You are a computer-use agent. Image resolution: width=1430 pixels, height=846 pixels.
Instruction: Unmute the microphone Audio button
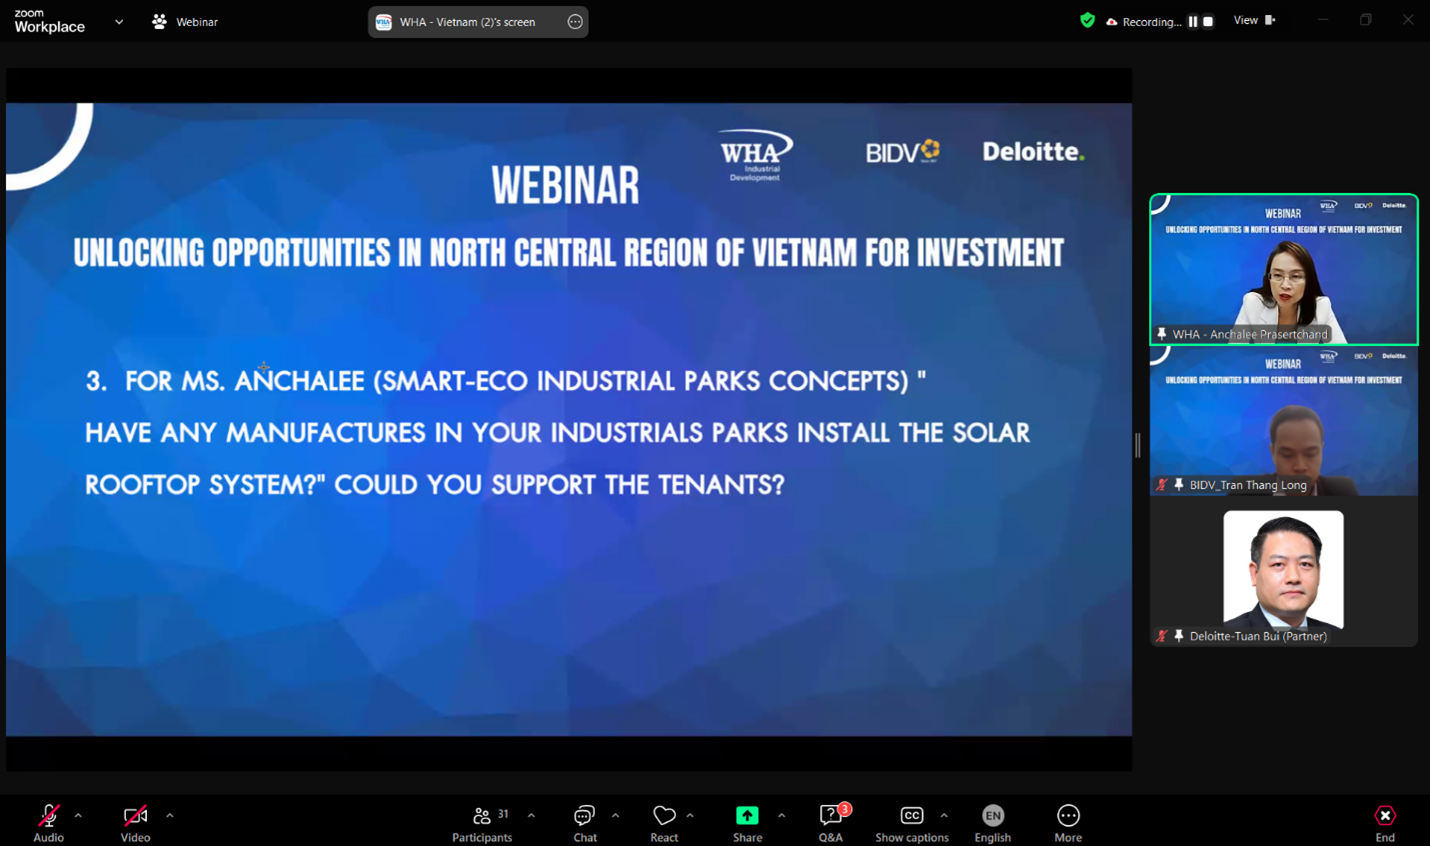click(x=48, y=823)
